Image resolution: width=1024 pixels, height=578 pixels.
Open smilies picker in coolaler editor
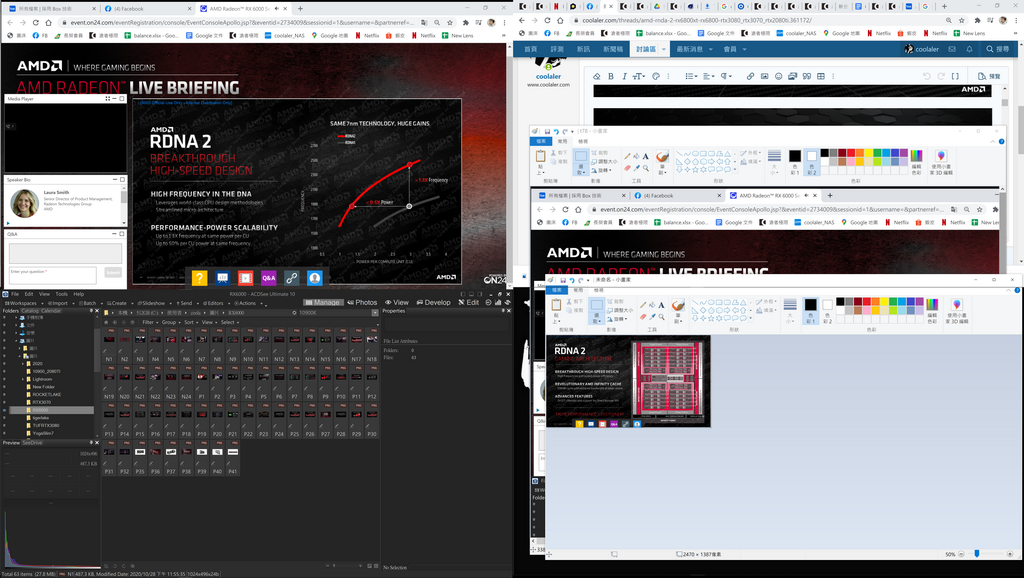(778, 76)
